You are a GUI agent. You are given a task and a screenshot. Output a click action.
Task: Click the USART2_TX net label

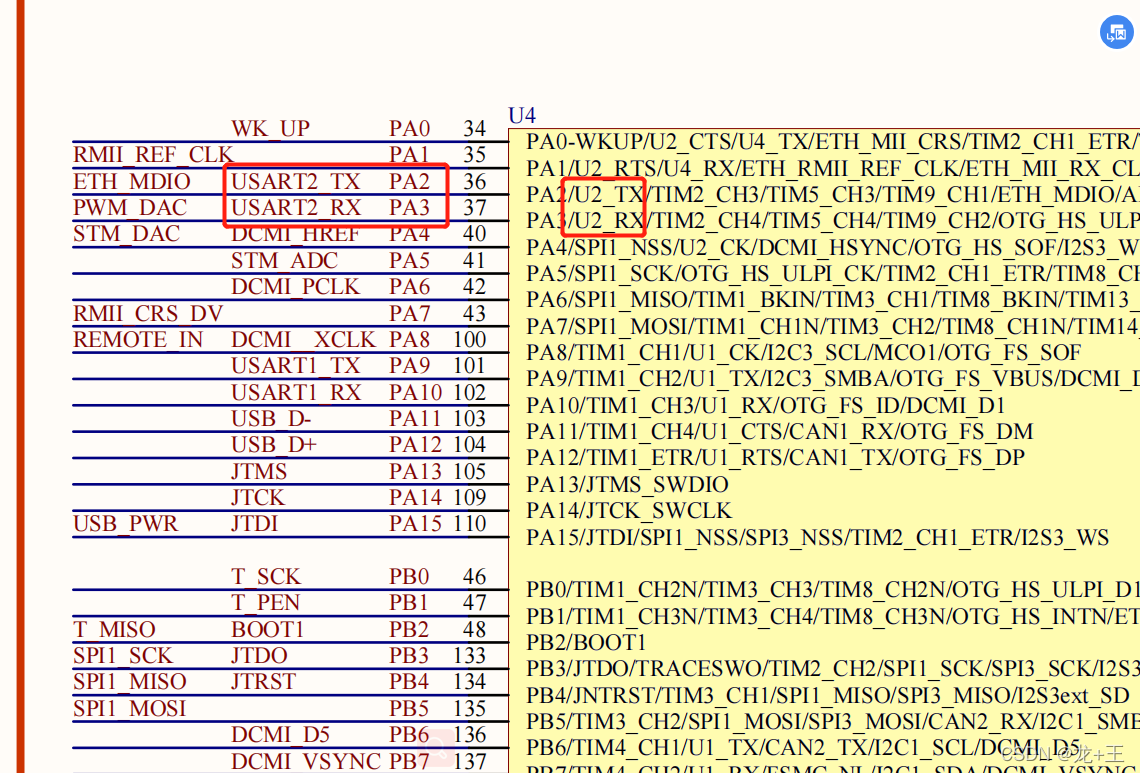[x=296, y=181]
